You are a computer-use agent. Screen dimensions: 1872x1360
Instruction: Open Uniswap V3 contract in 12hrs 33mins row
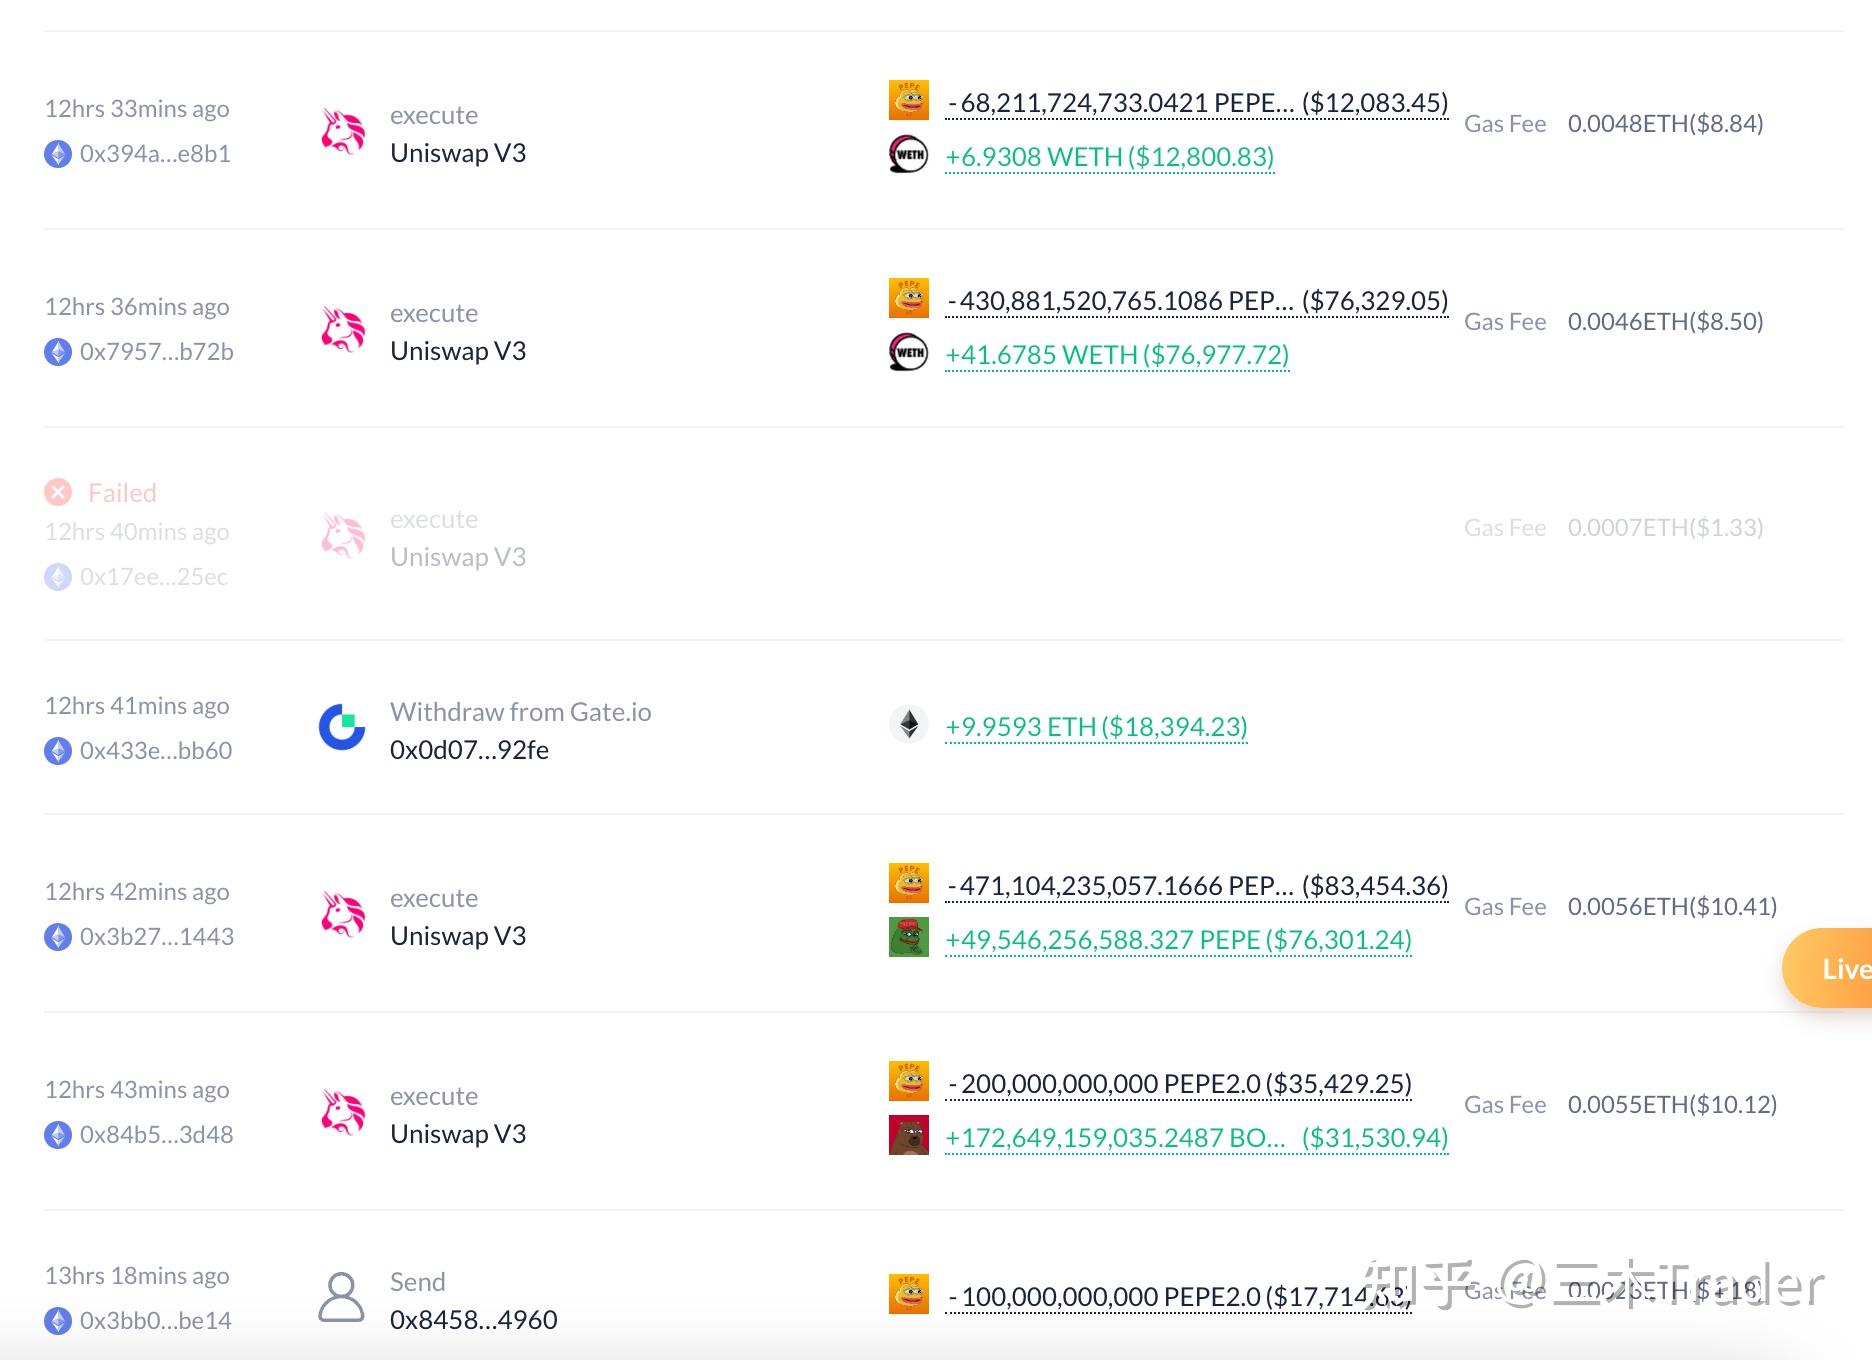458,153
